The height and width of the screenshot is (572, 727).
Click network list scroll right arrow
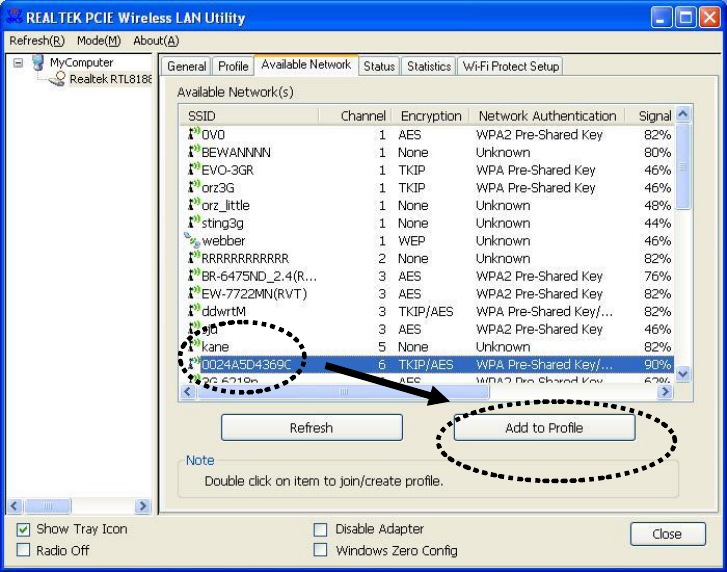click(x=666, y=392)
